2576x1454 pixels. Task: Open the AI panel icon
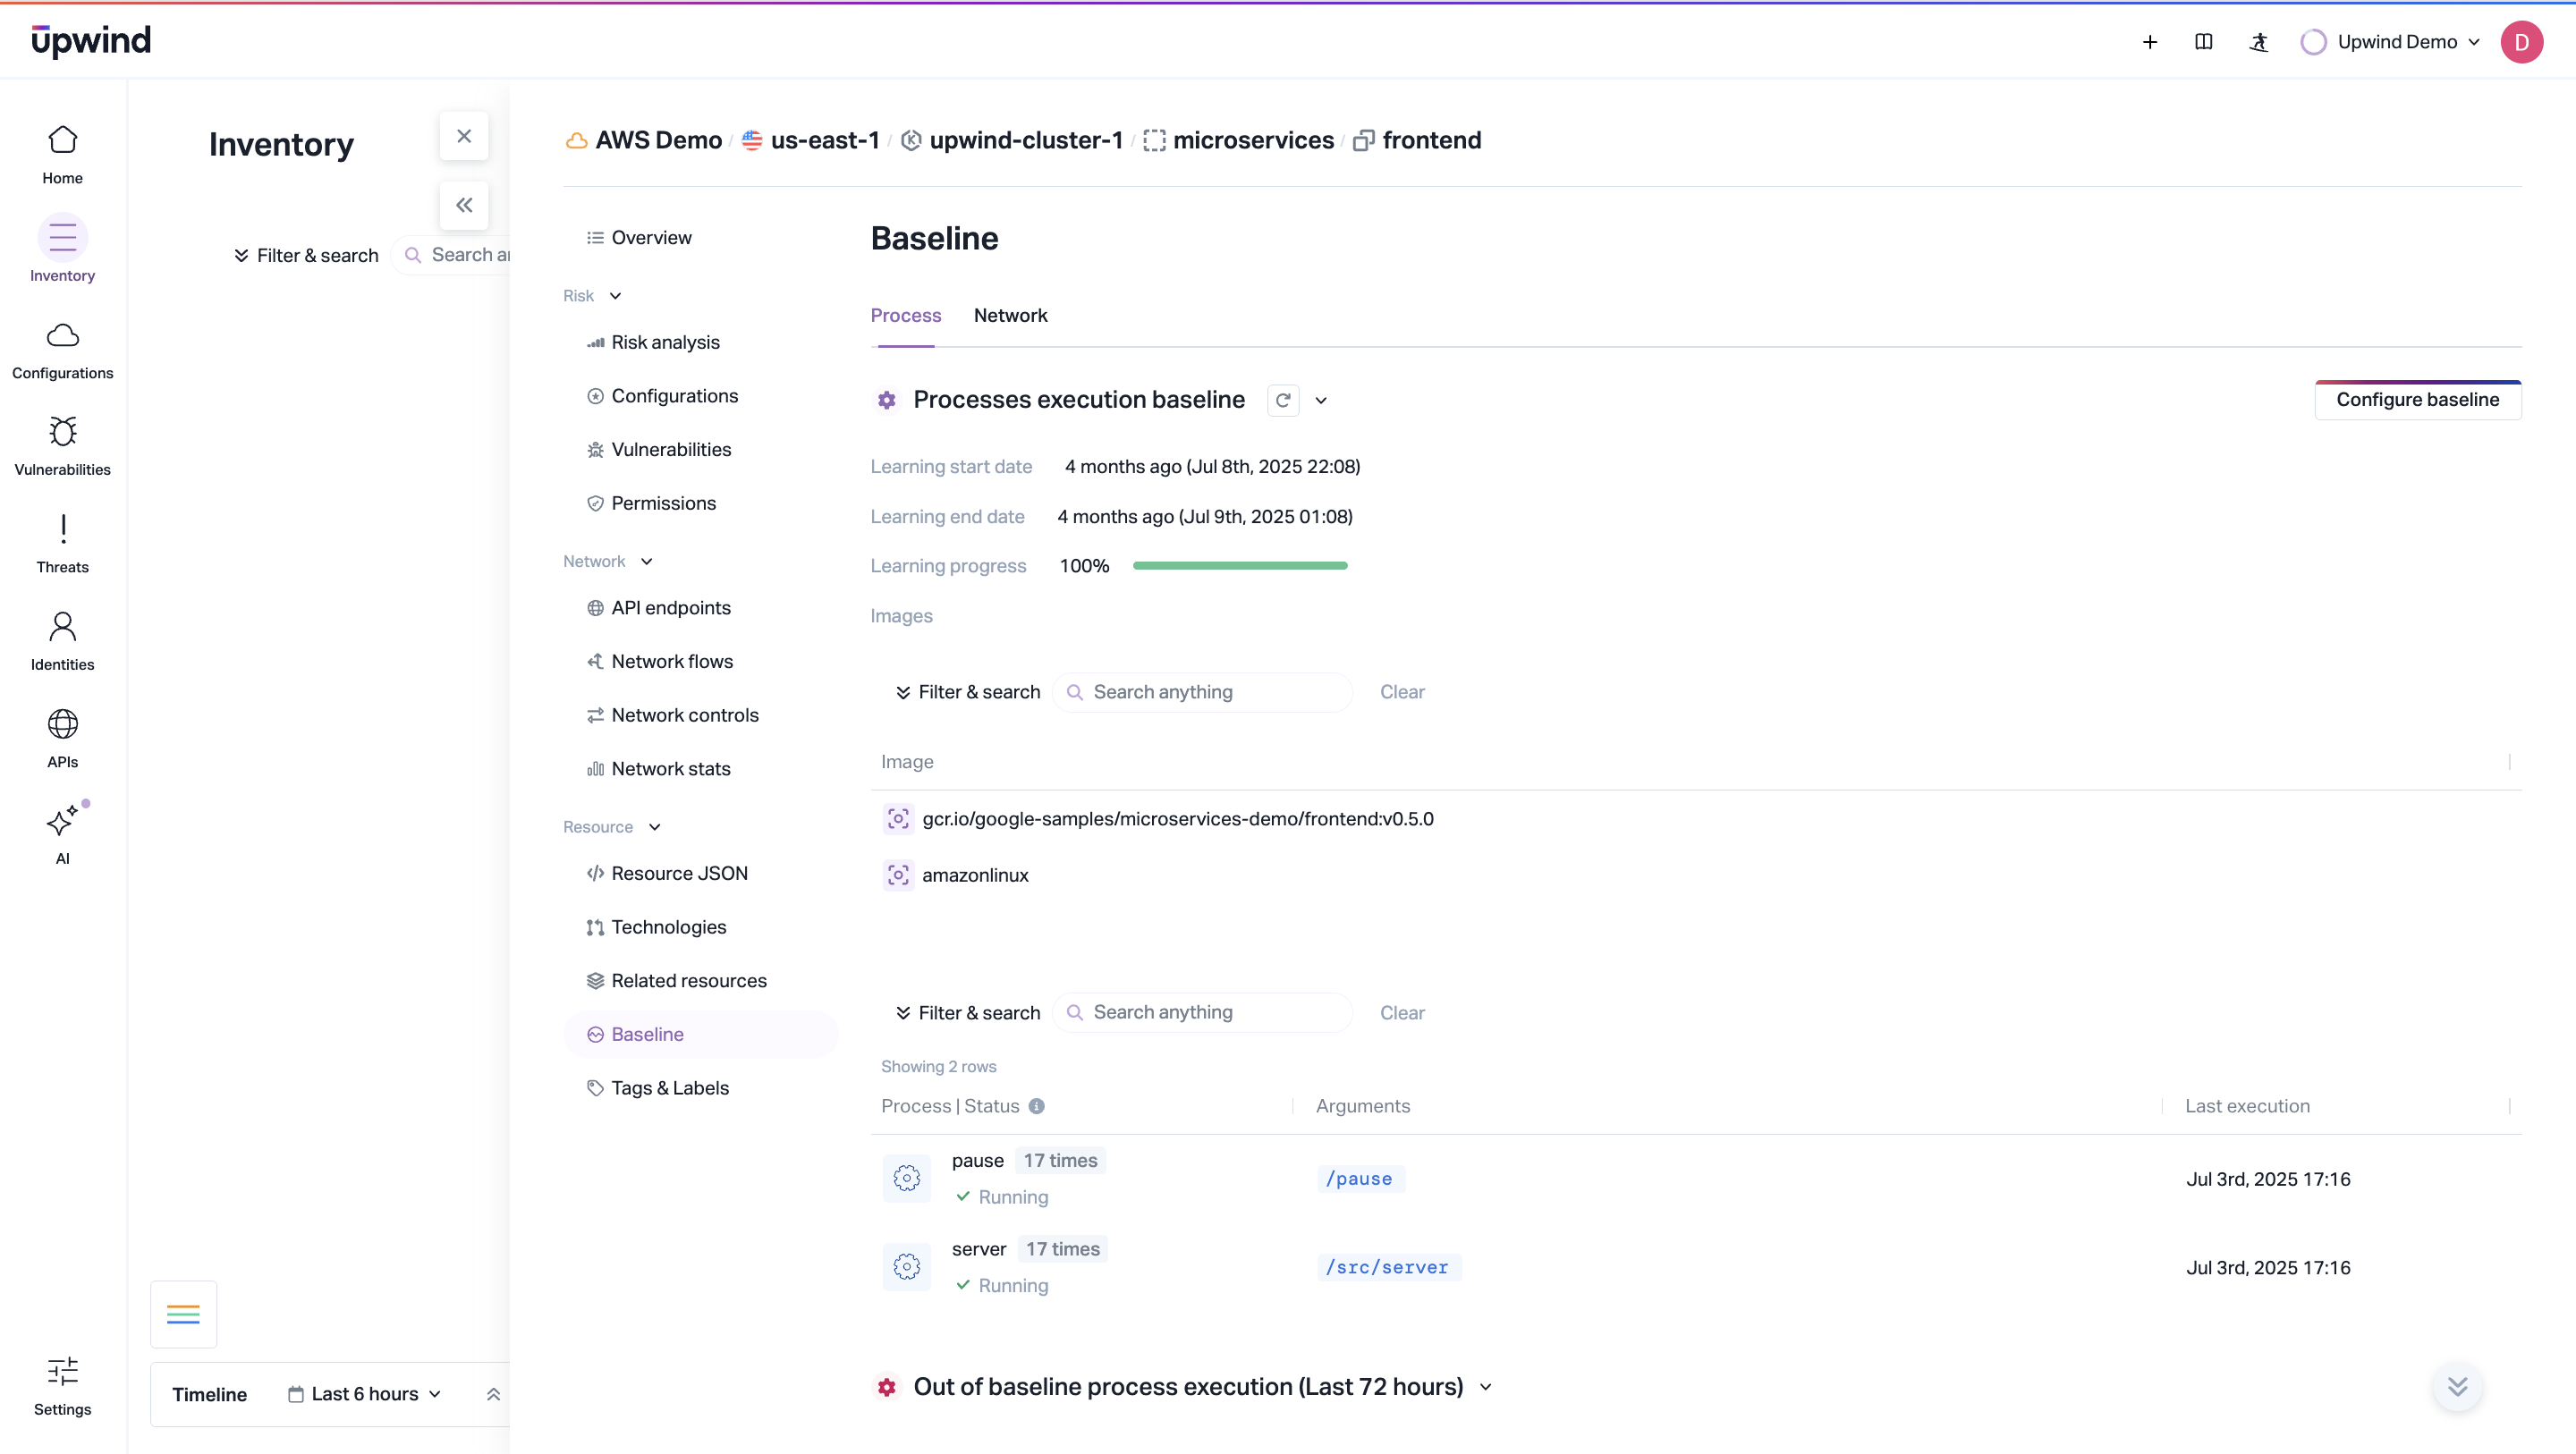tap(62, 822)
